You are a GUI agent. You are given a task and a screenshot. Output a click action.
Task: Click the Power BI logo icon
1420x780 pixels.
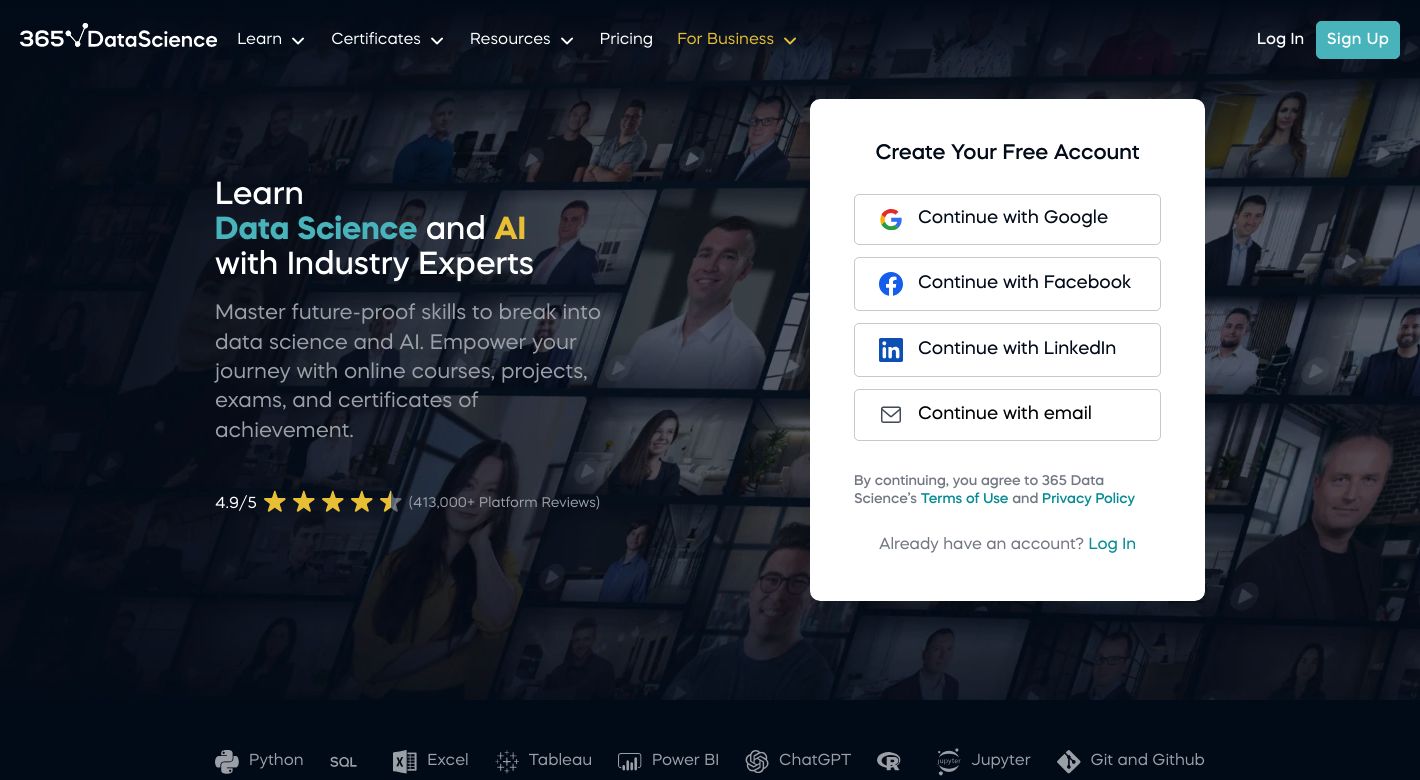point(629,762)
